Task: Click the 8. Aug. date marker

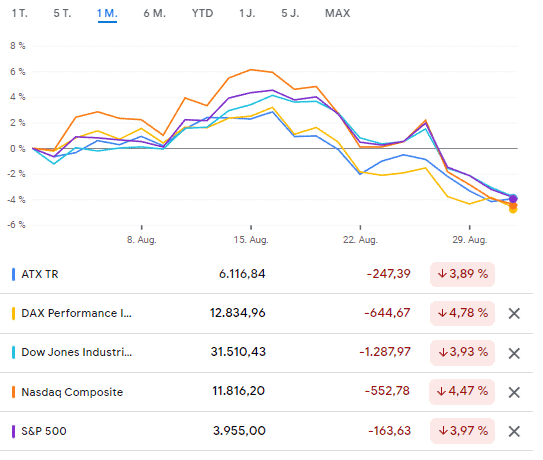Action: pos(142,240)
